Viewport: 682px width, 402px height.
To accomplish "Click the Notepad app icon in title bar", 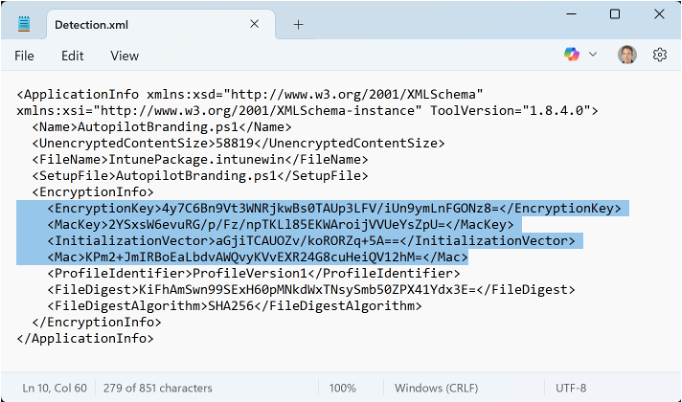I will 24,24.
